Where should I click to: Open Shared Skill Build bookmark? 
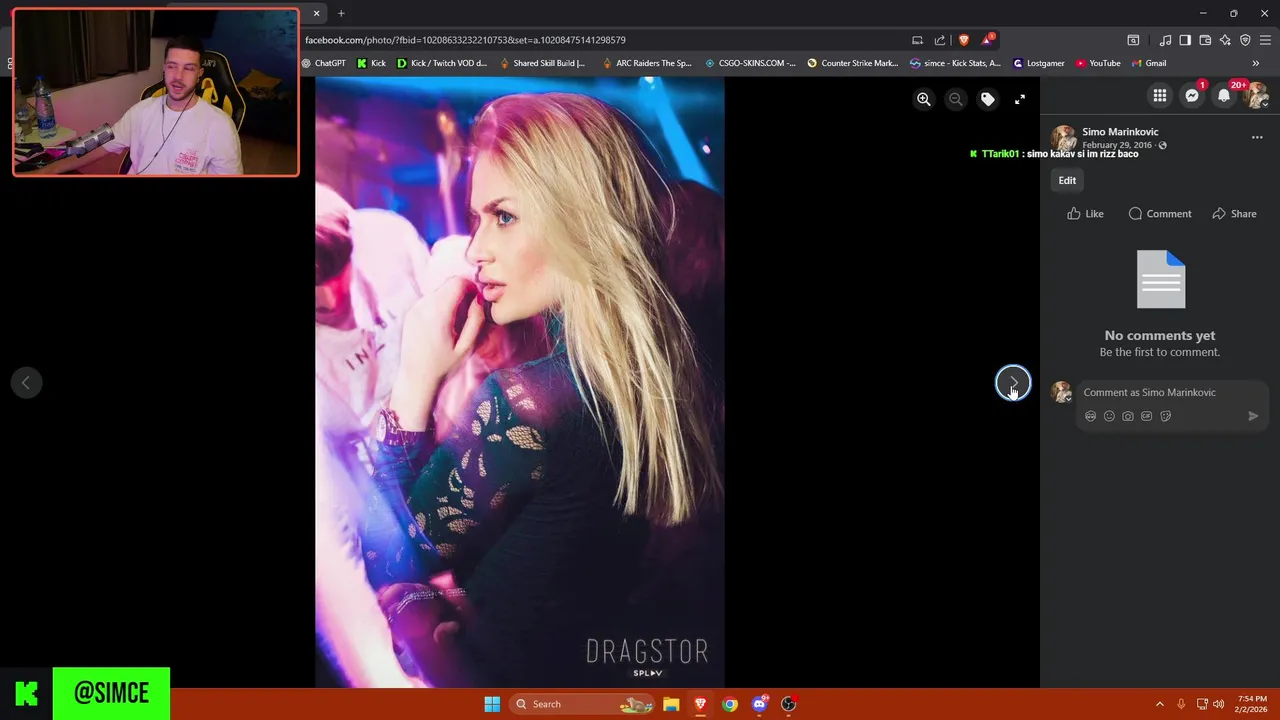(542, 63)
